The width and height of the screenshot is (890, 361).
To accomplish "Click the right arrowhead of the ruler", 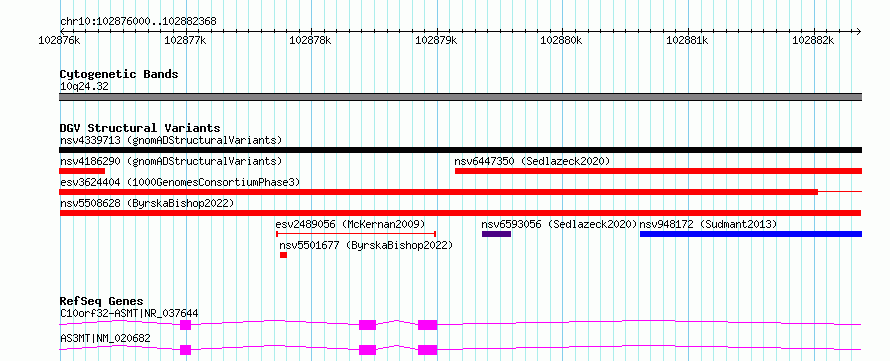I will [x=858, y=31].
